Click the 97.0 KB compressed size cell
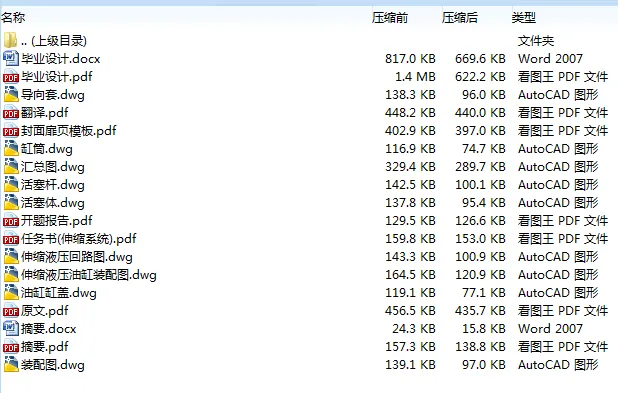Screen dimensions: 618x393 pos(484,365)
